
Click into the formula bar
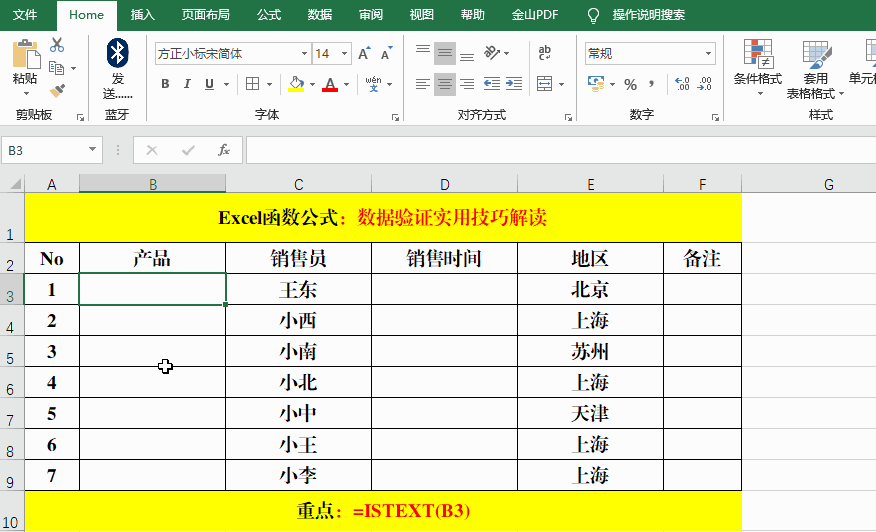[561, 150]
